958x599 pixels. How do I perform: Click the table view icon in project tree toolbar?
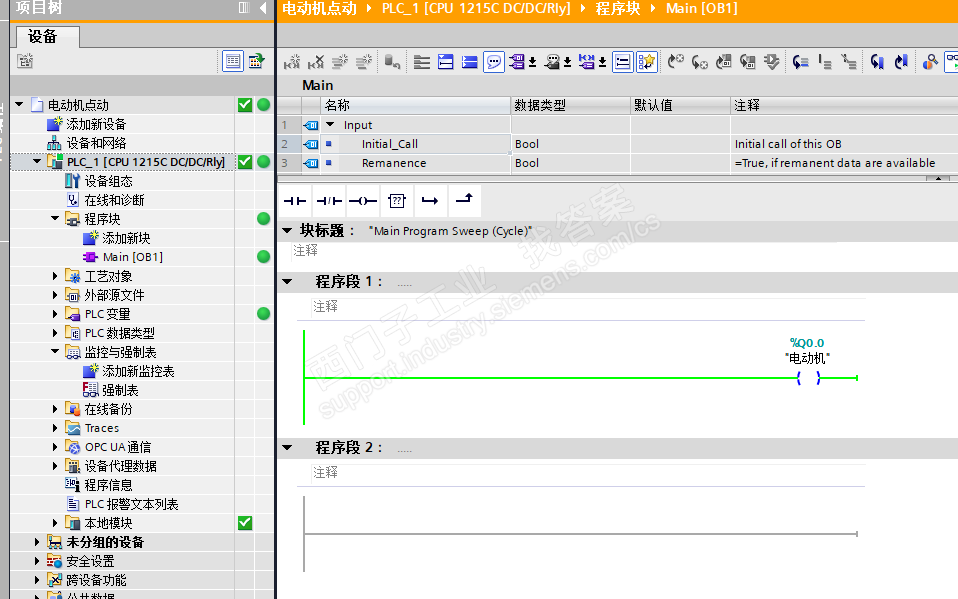click(x=233, y=61)
